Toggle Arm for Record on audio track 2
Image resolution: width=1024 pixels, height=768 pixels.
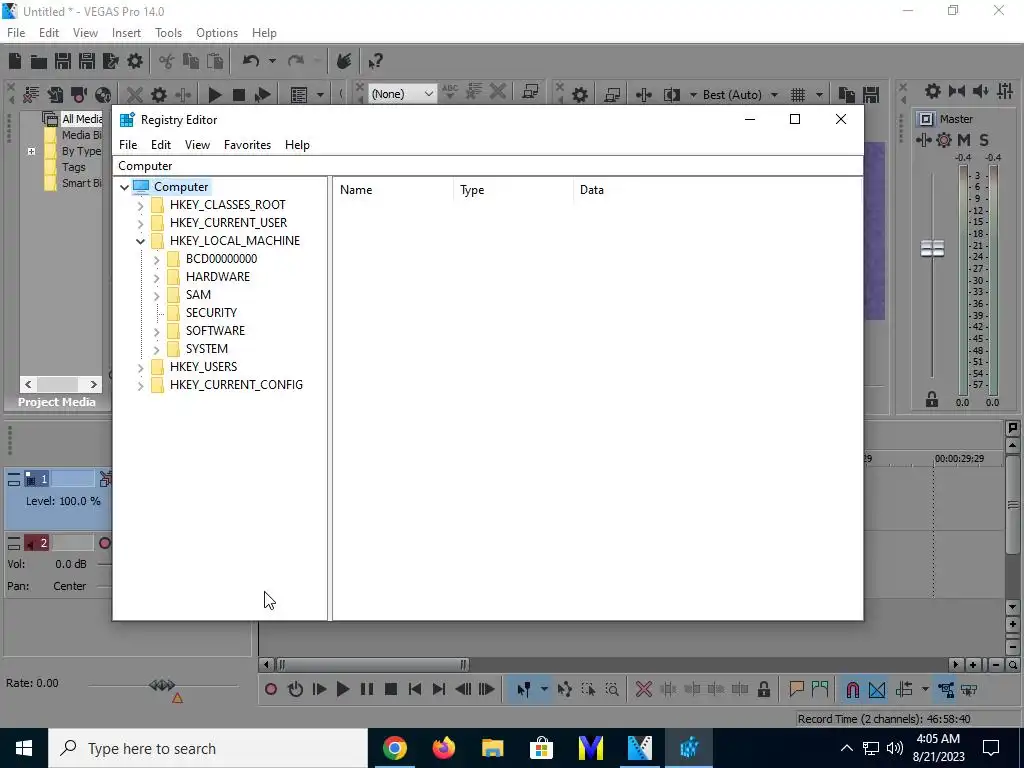104,543
